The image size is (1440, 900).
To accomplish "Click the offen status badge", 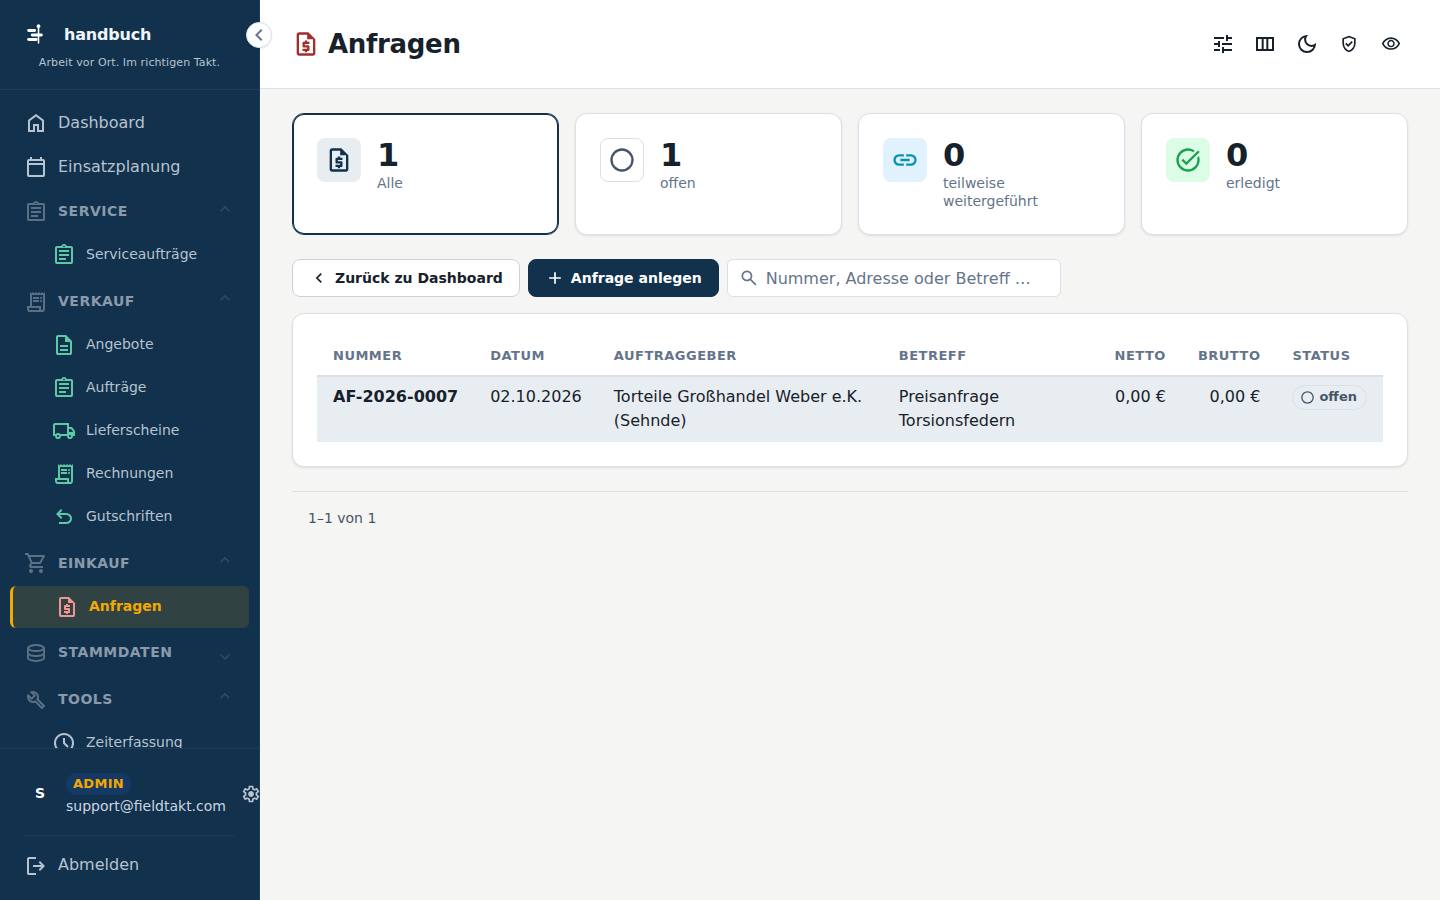I will (x=1329, y=397).
